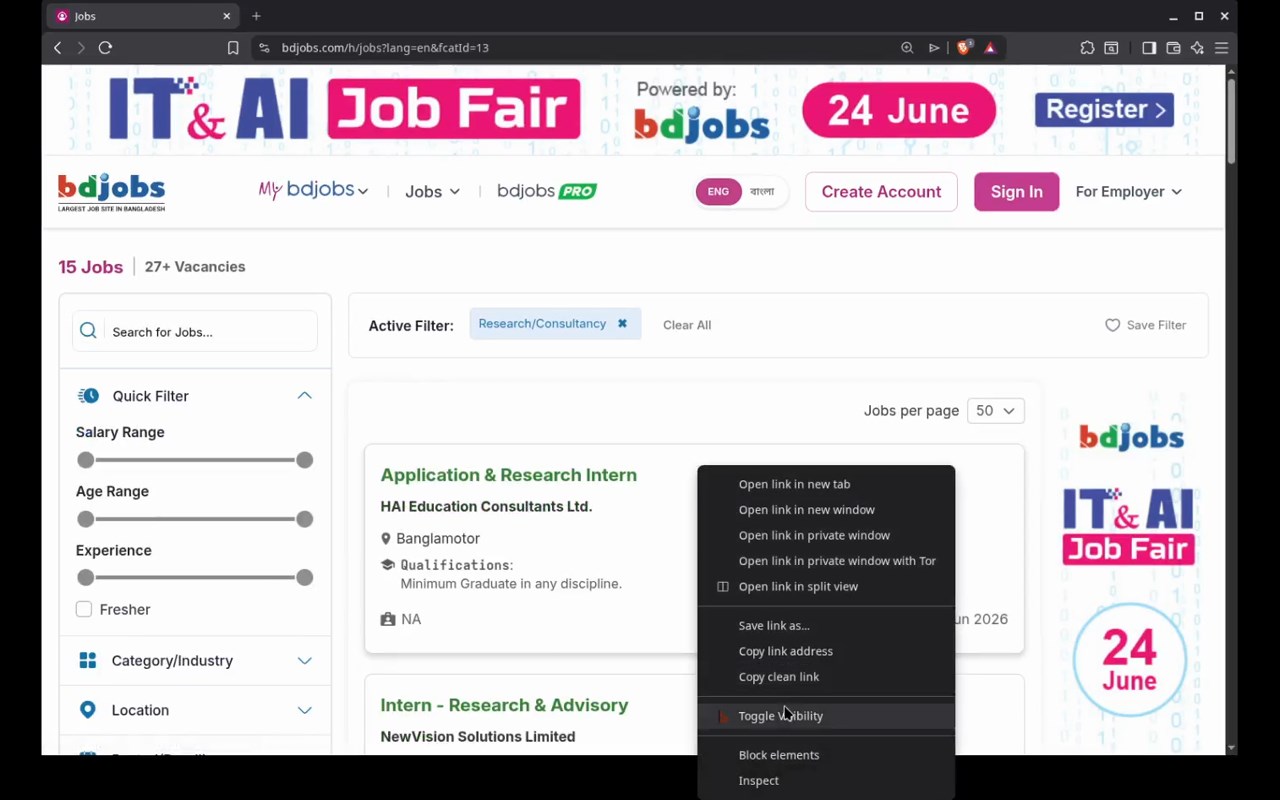Expand the Category/Industry chevron

tap(304, 661)
